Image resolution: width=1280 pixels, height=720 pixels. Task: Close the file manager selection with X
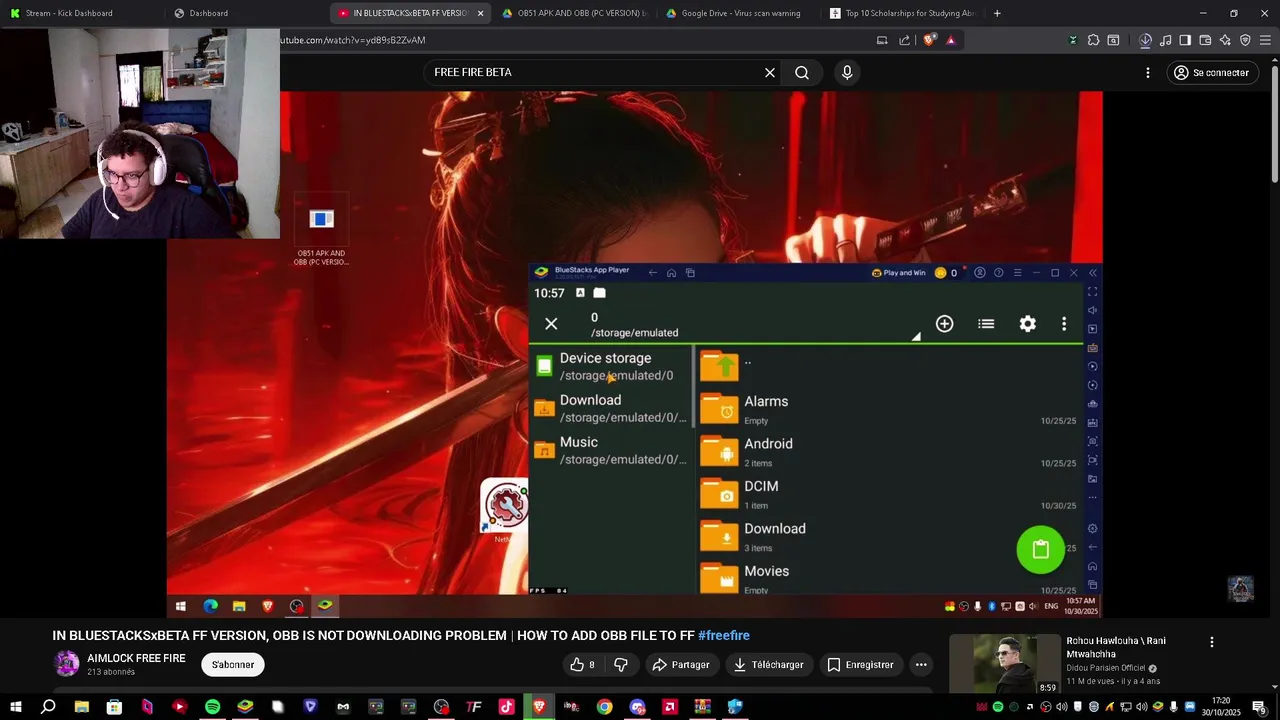[x=551, y=324]
